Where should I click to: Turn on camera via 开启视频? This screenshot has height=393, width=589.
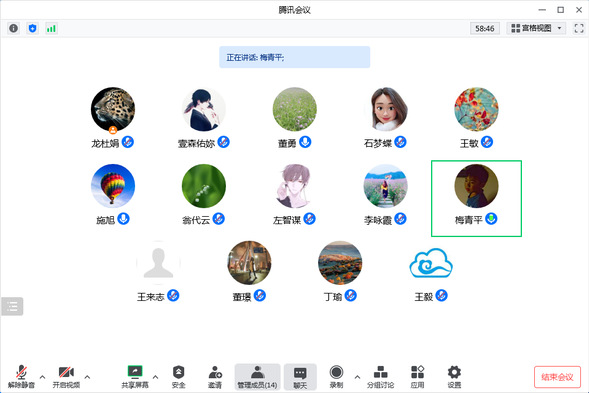coord(66,377)
